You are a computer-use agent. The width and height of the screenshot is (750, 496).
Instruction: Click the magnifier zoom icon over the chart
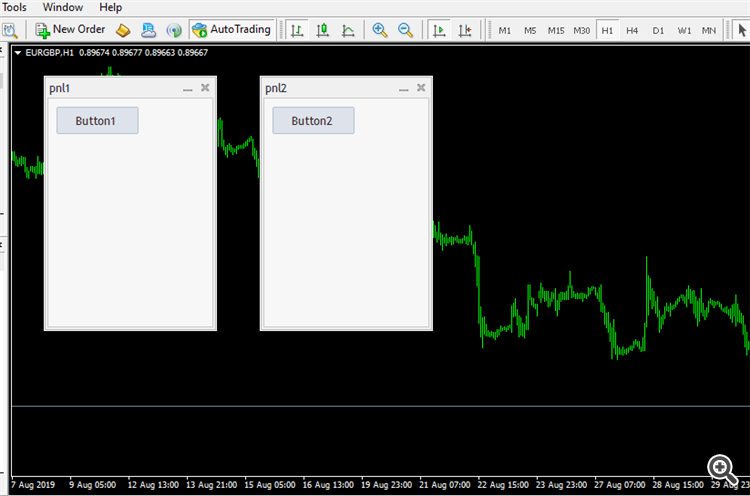[x=722, y=470]
